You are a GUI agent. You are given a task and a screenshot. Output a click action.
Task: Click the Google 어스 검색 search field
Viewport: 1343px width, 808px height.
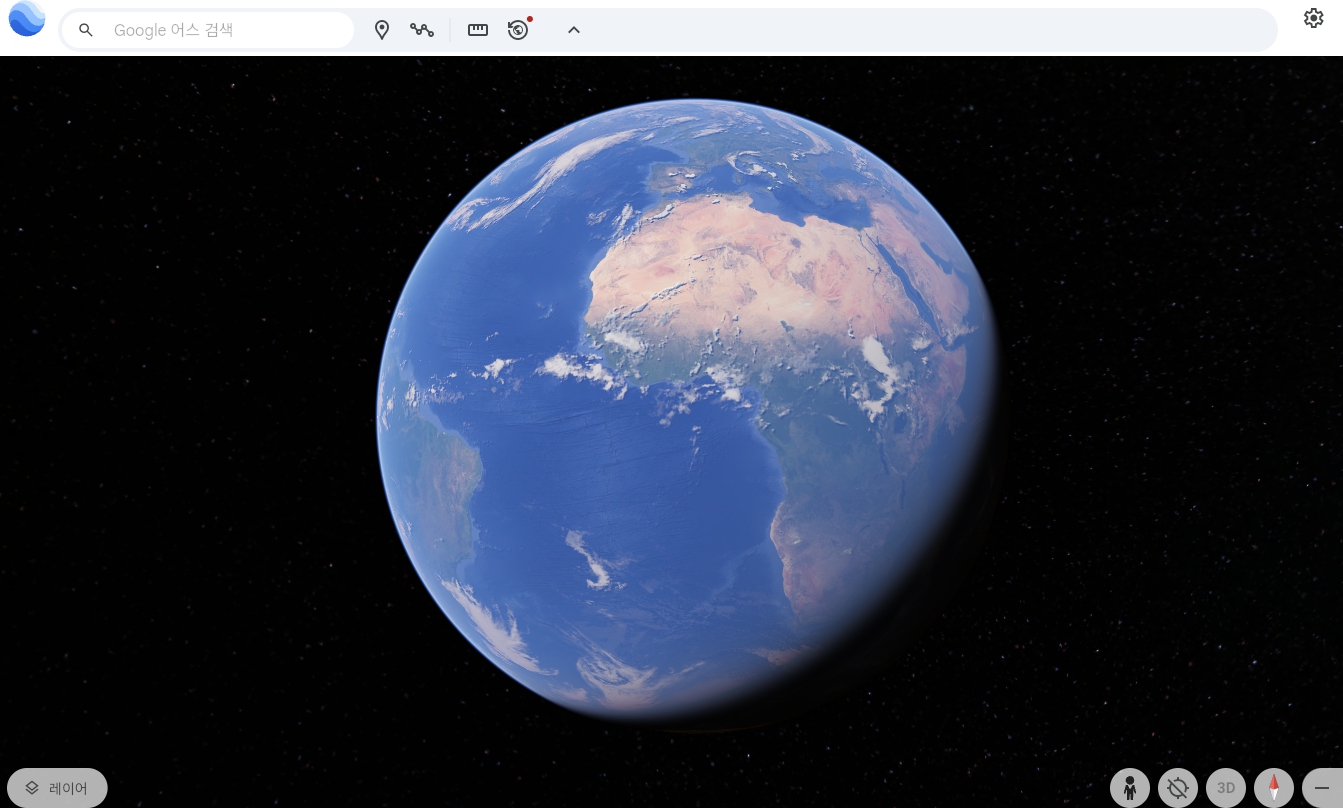[x=208, y=30]
